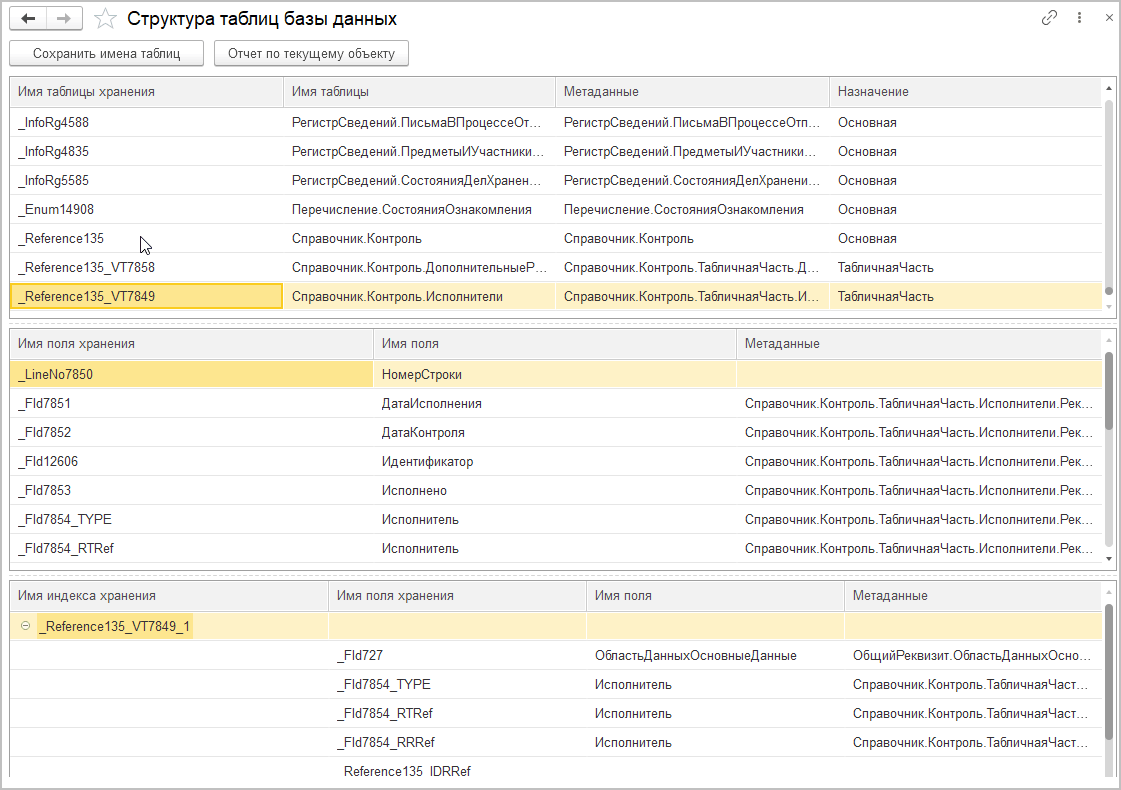Click the scroll-up arrow of the tables list

coord(1109,88)
